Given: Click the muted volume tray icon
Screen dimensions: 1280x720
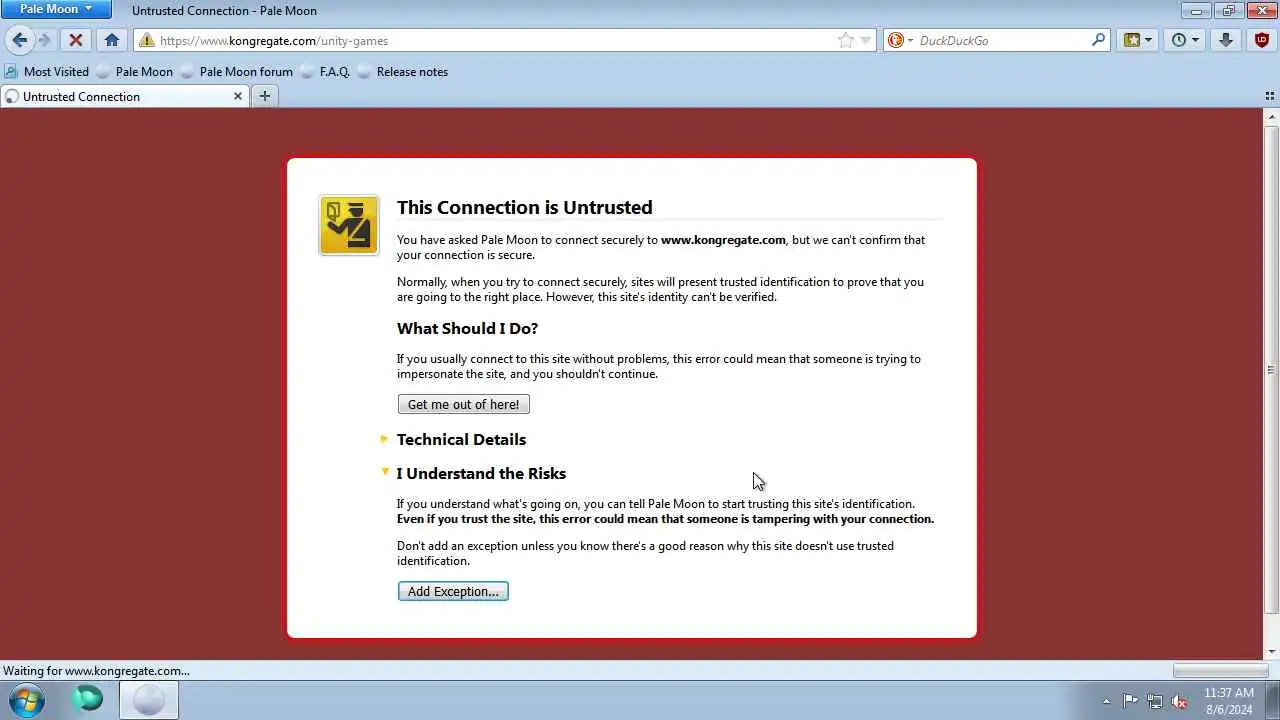Looking at the screenshot, I should pyautogui.click(x=1180, y=701).
